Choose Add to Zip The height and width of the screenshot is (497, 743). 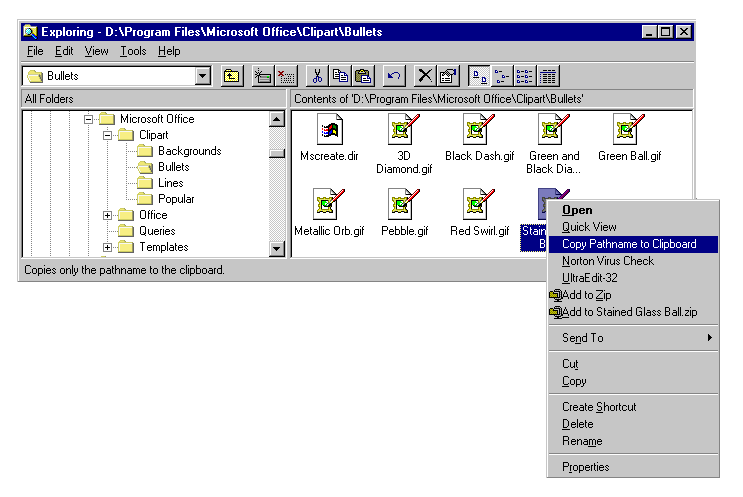pos(633,295)
